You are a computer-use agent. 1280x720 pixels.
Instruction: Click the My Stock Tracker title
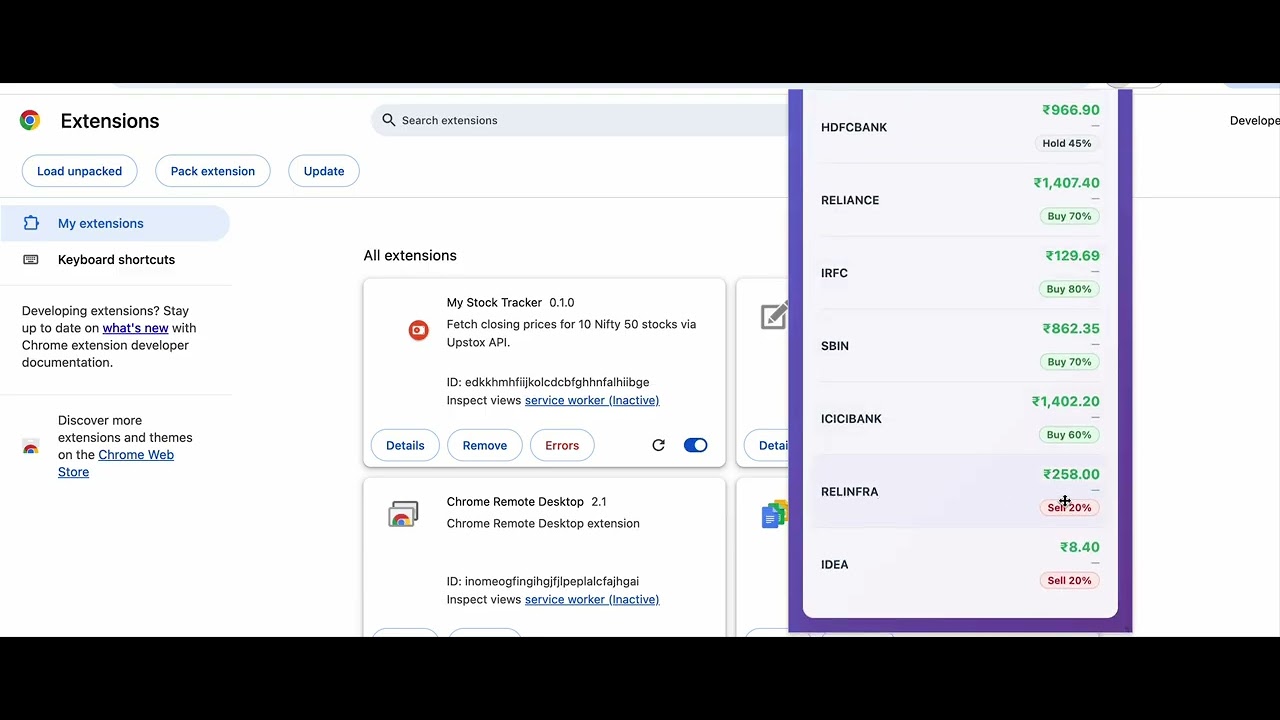coord(494,302)
